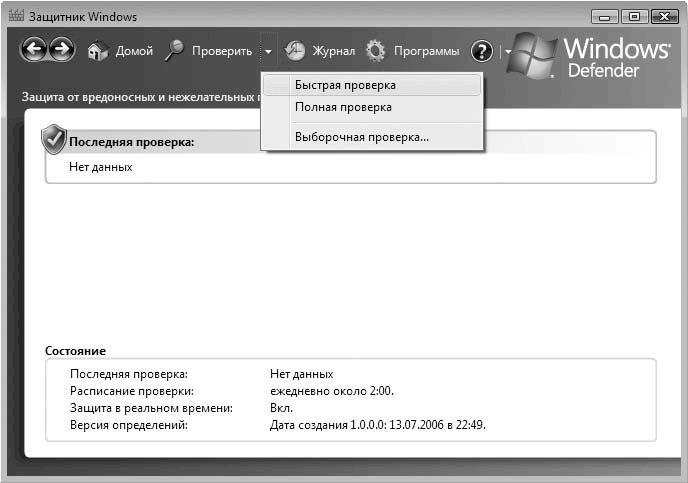
Task: Click the Forward arrow navigation button
Action: (x=61, y=50)
